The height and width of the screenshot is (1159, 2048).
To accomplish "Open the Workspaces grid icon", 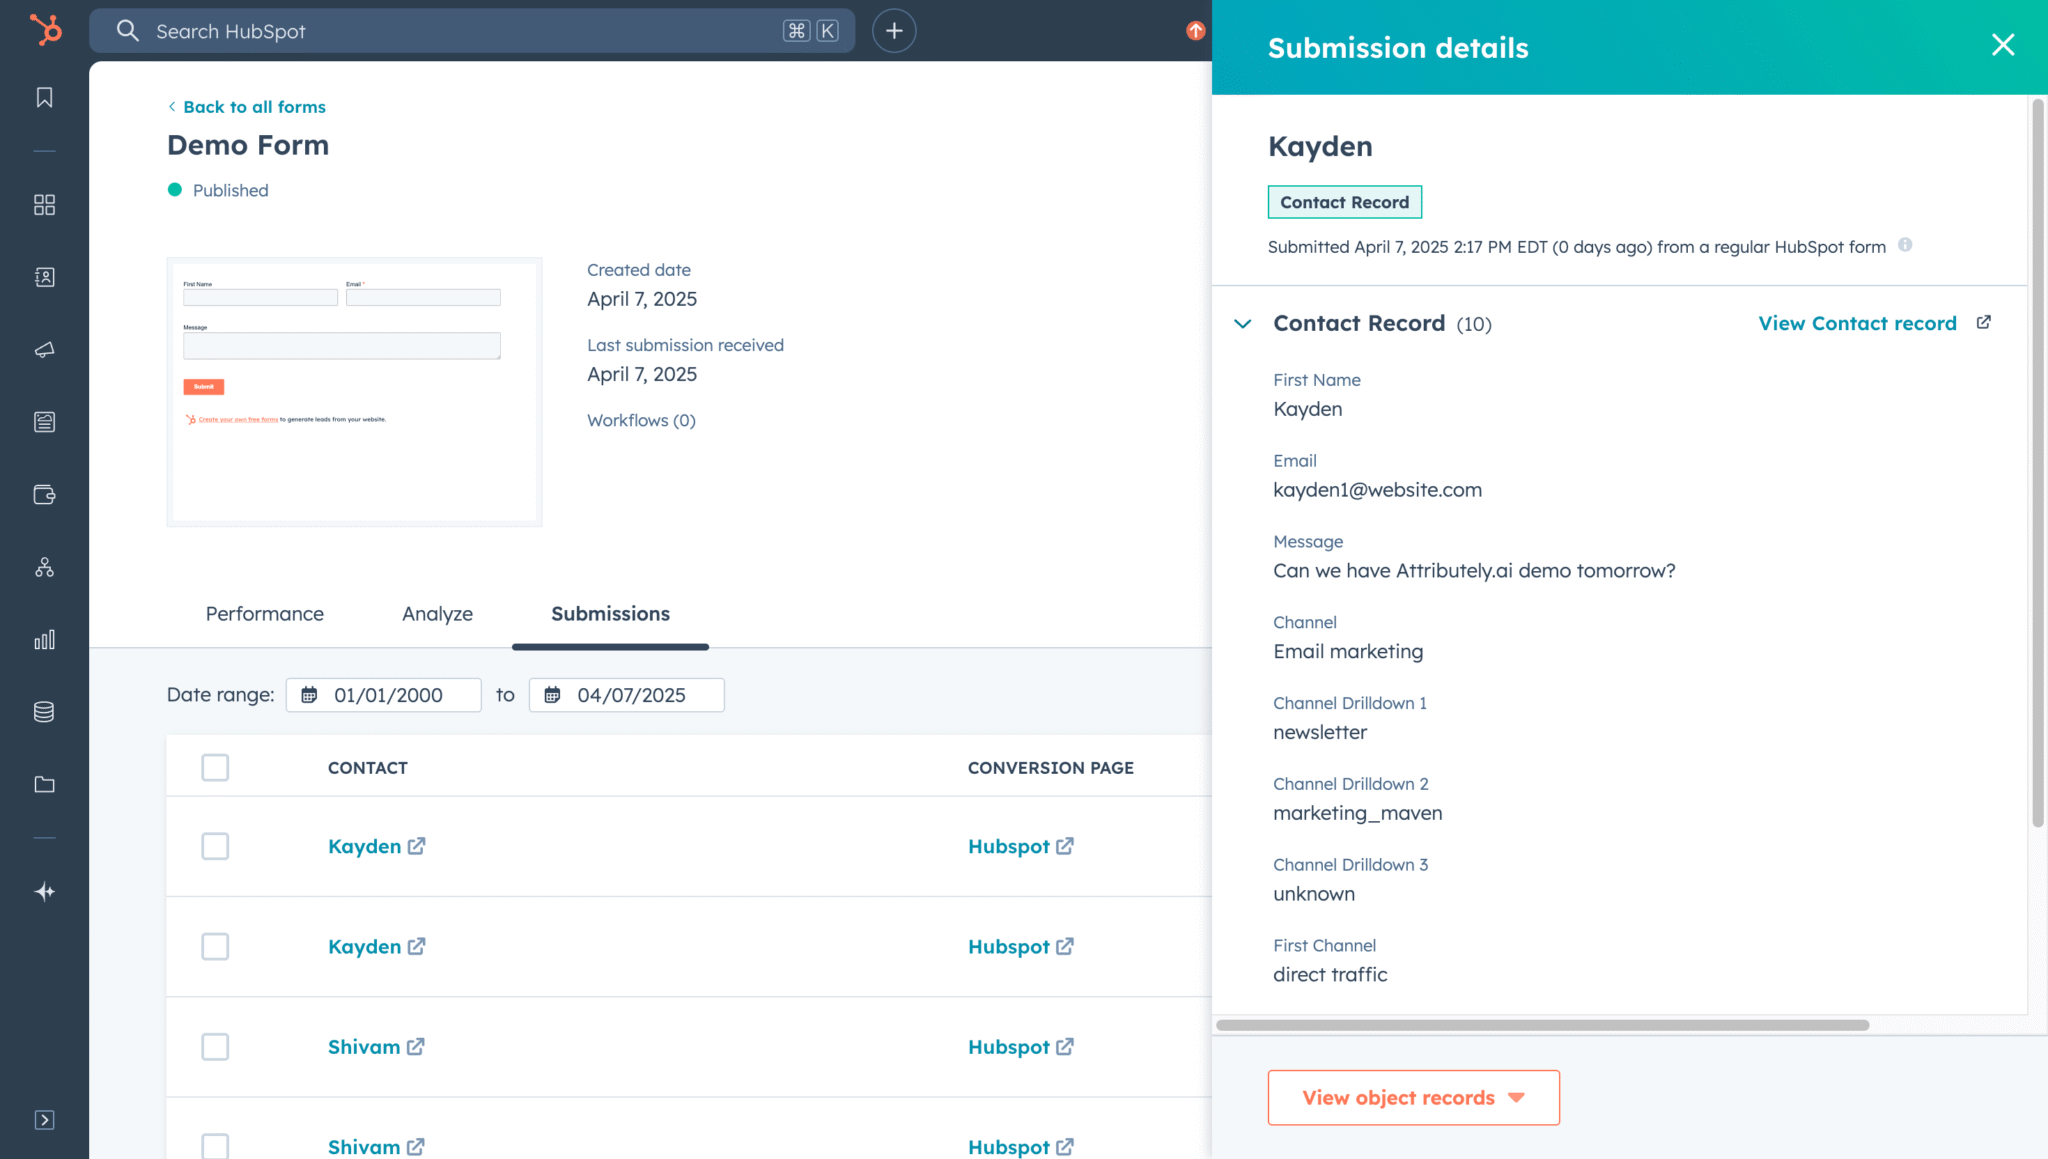I will [x=43, y=204].
